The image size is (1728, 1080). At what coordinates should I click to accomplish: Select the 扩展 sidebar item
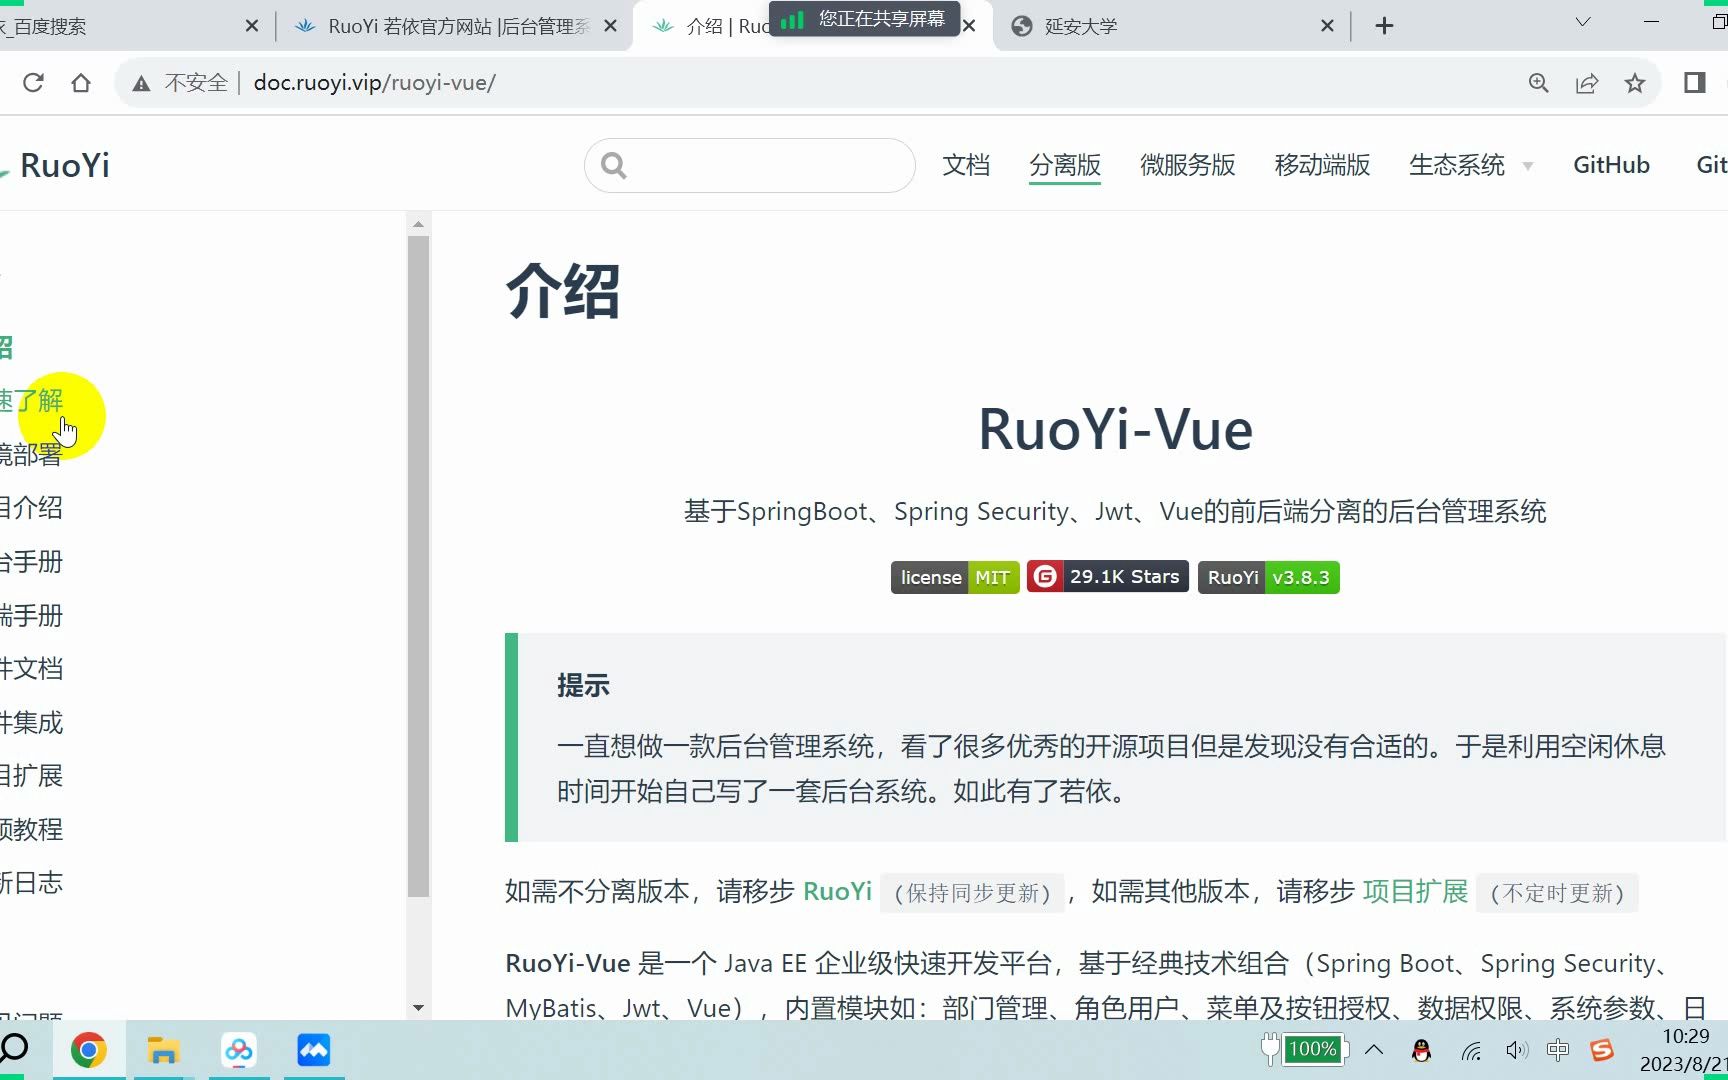[32, 775]
